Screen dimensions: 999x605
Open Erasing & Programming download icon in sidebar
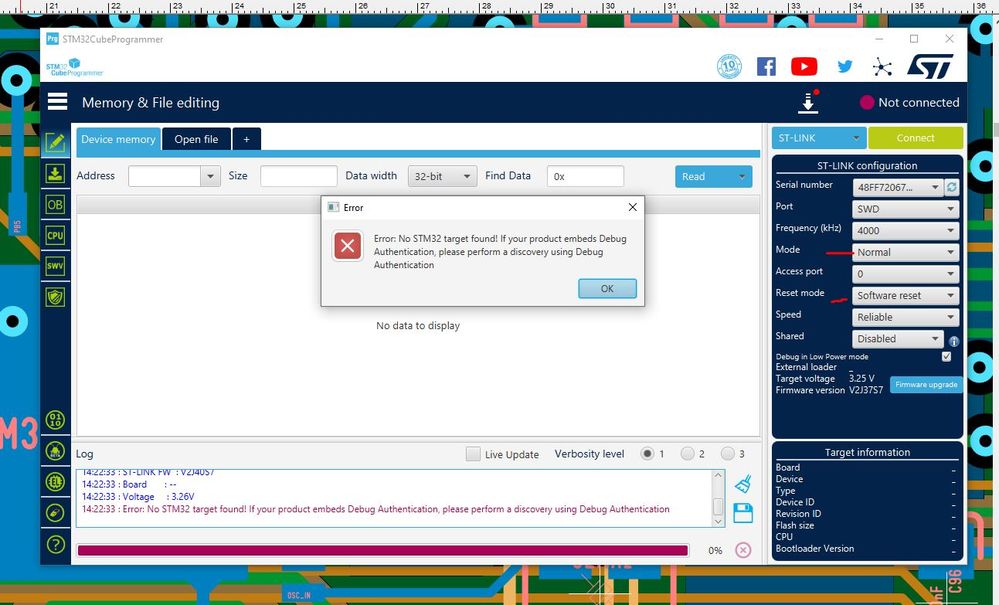pos(55,174)
